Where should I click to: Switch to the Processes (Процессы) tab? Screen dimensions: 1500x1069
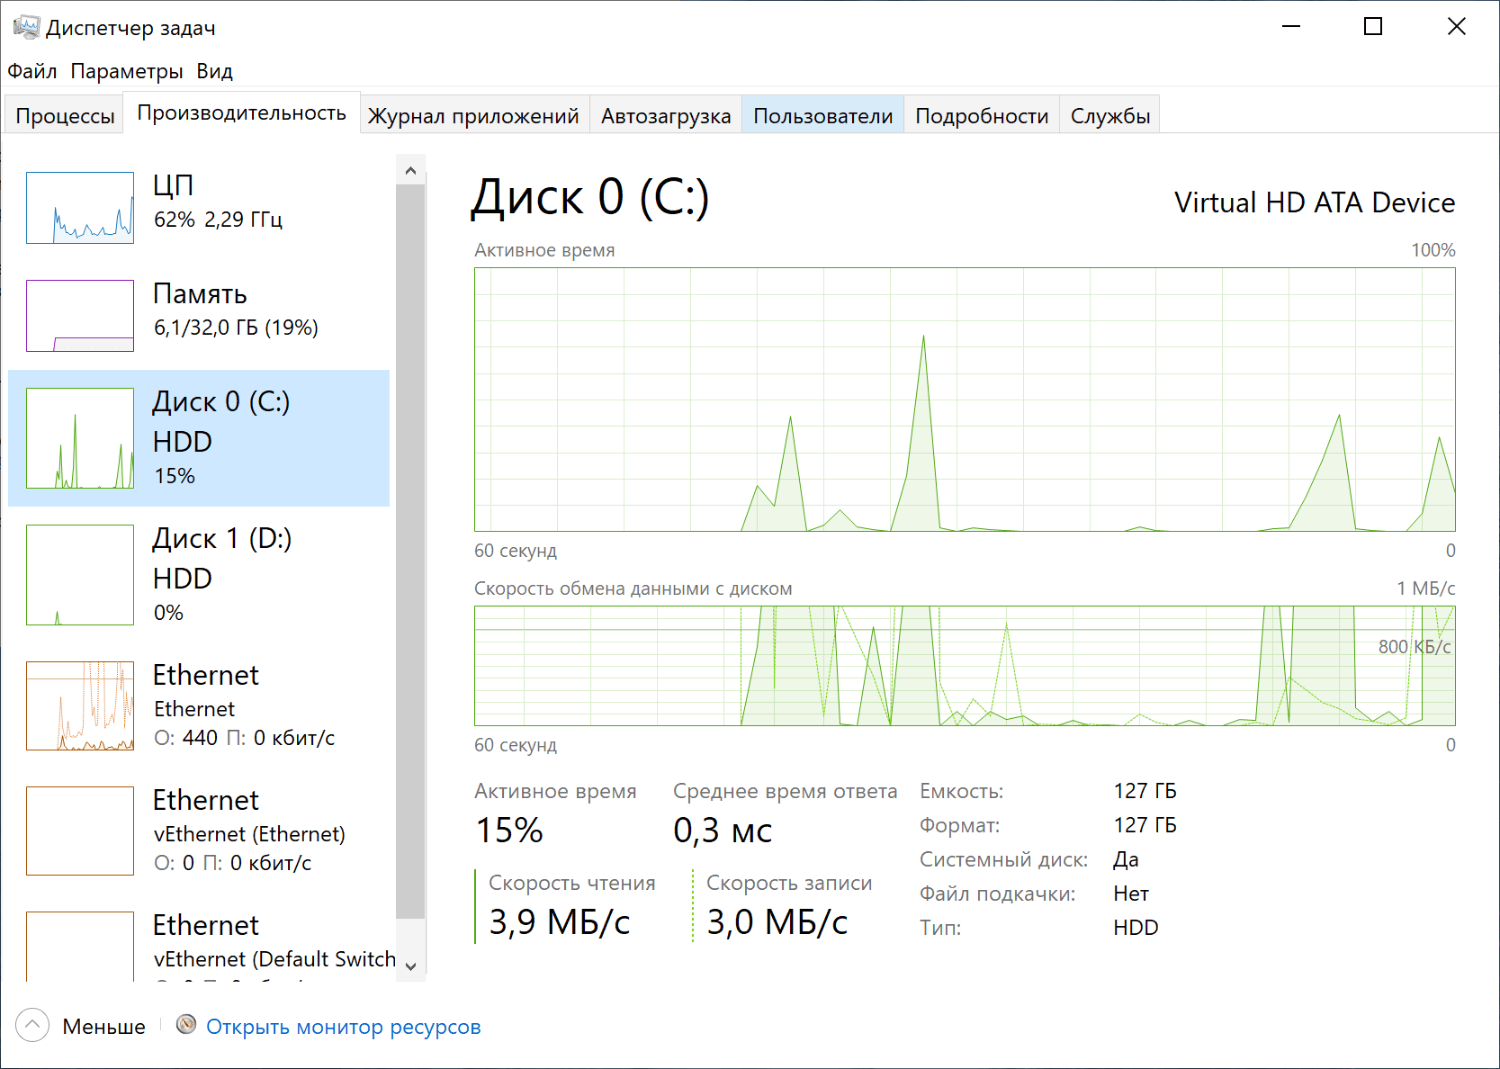65,116
